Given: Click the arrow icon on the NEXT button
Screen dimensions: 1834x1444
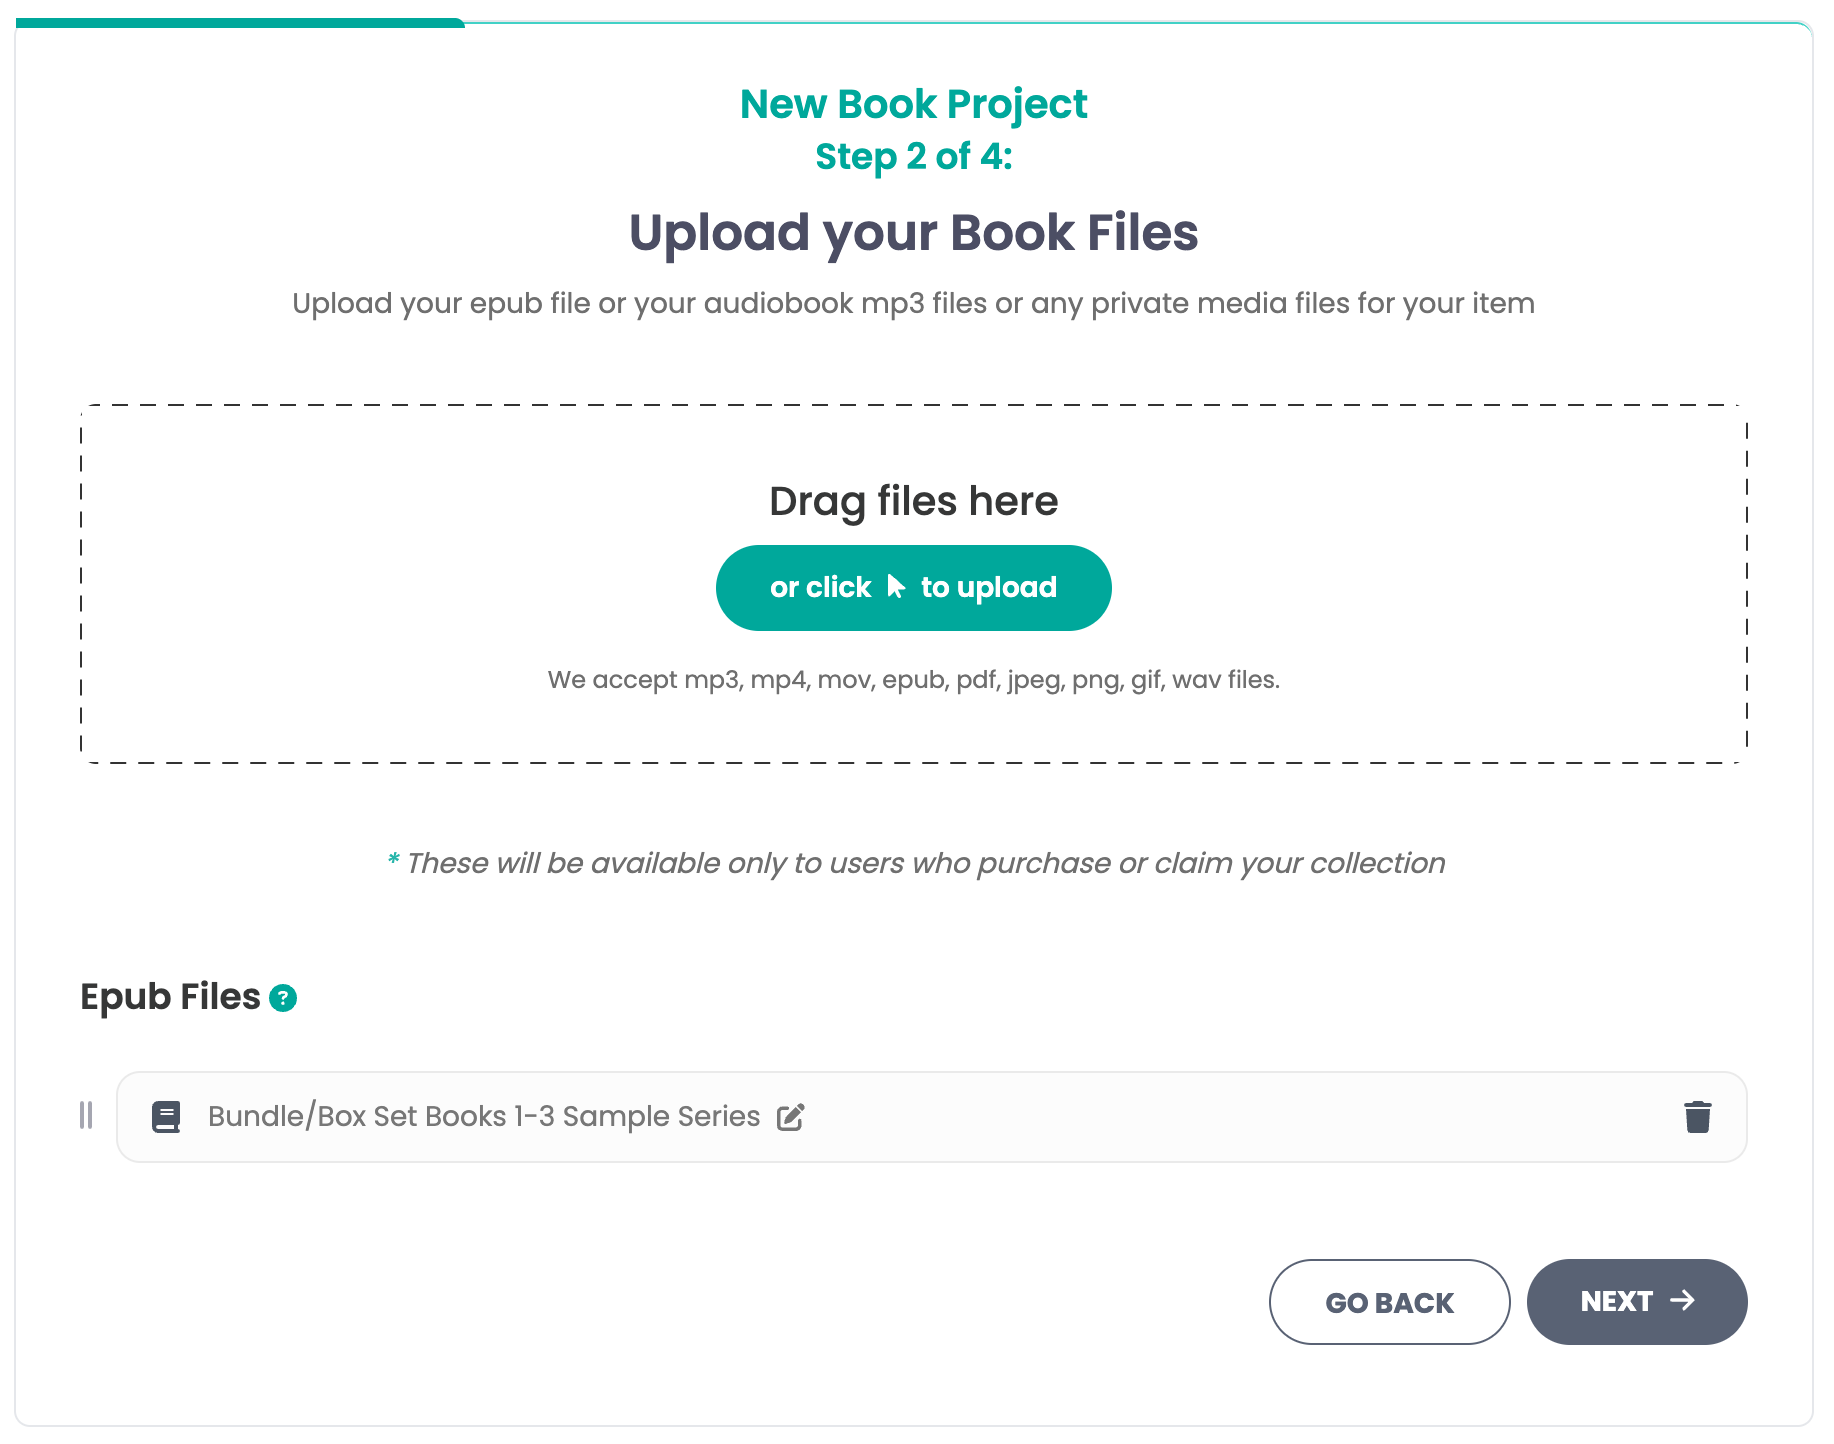Looking at the screenshot, I should [x=1685, y=1301].
